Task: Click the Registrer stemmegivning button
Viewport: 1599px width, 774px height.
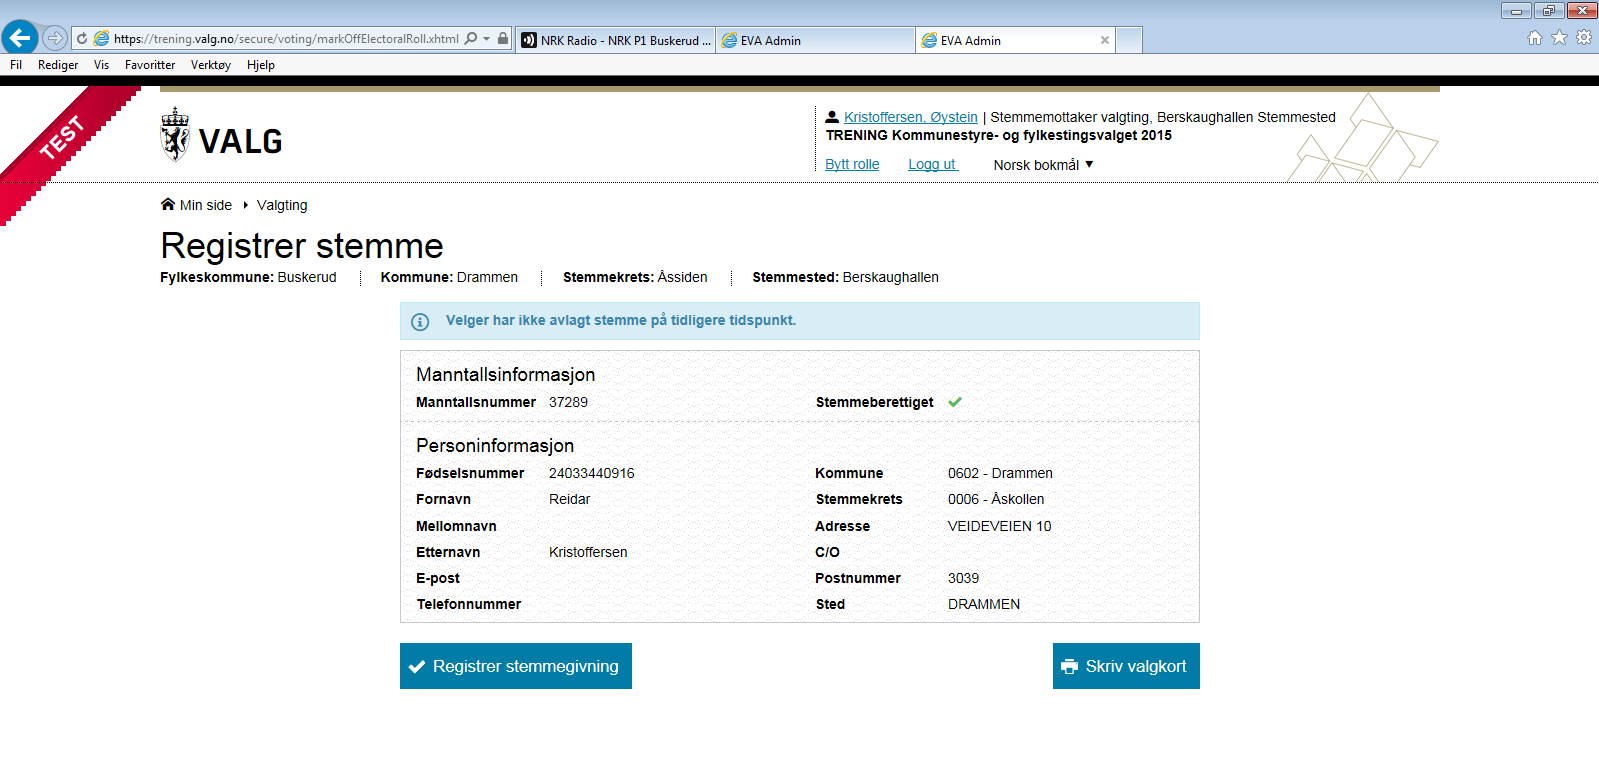Action: click(516, 666)
